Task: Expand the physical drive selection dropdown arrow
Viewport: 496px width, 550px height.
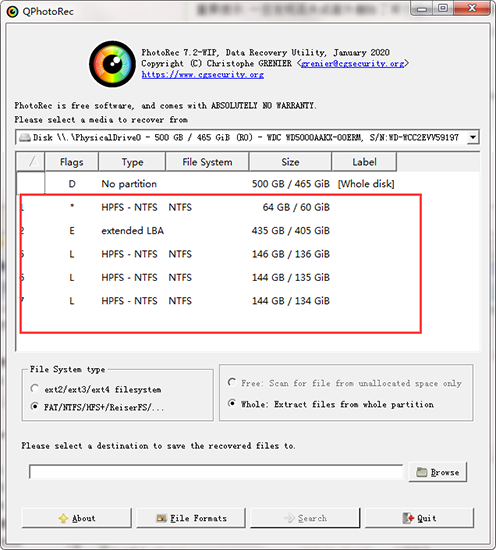Action: click(x=473, y=137)
